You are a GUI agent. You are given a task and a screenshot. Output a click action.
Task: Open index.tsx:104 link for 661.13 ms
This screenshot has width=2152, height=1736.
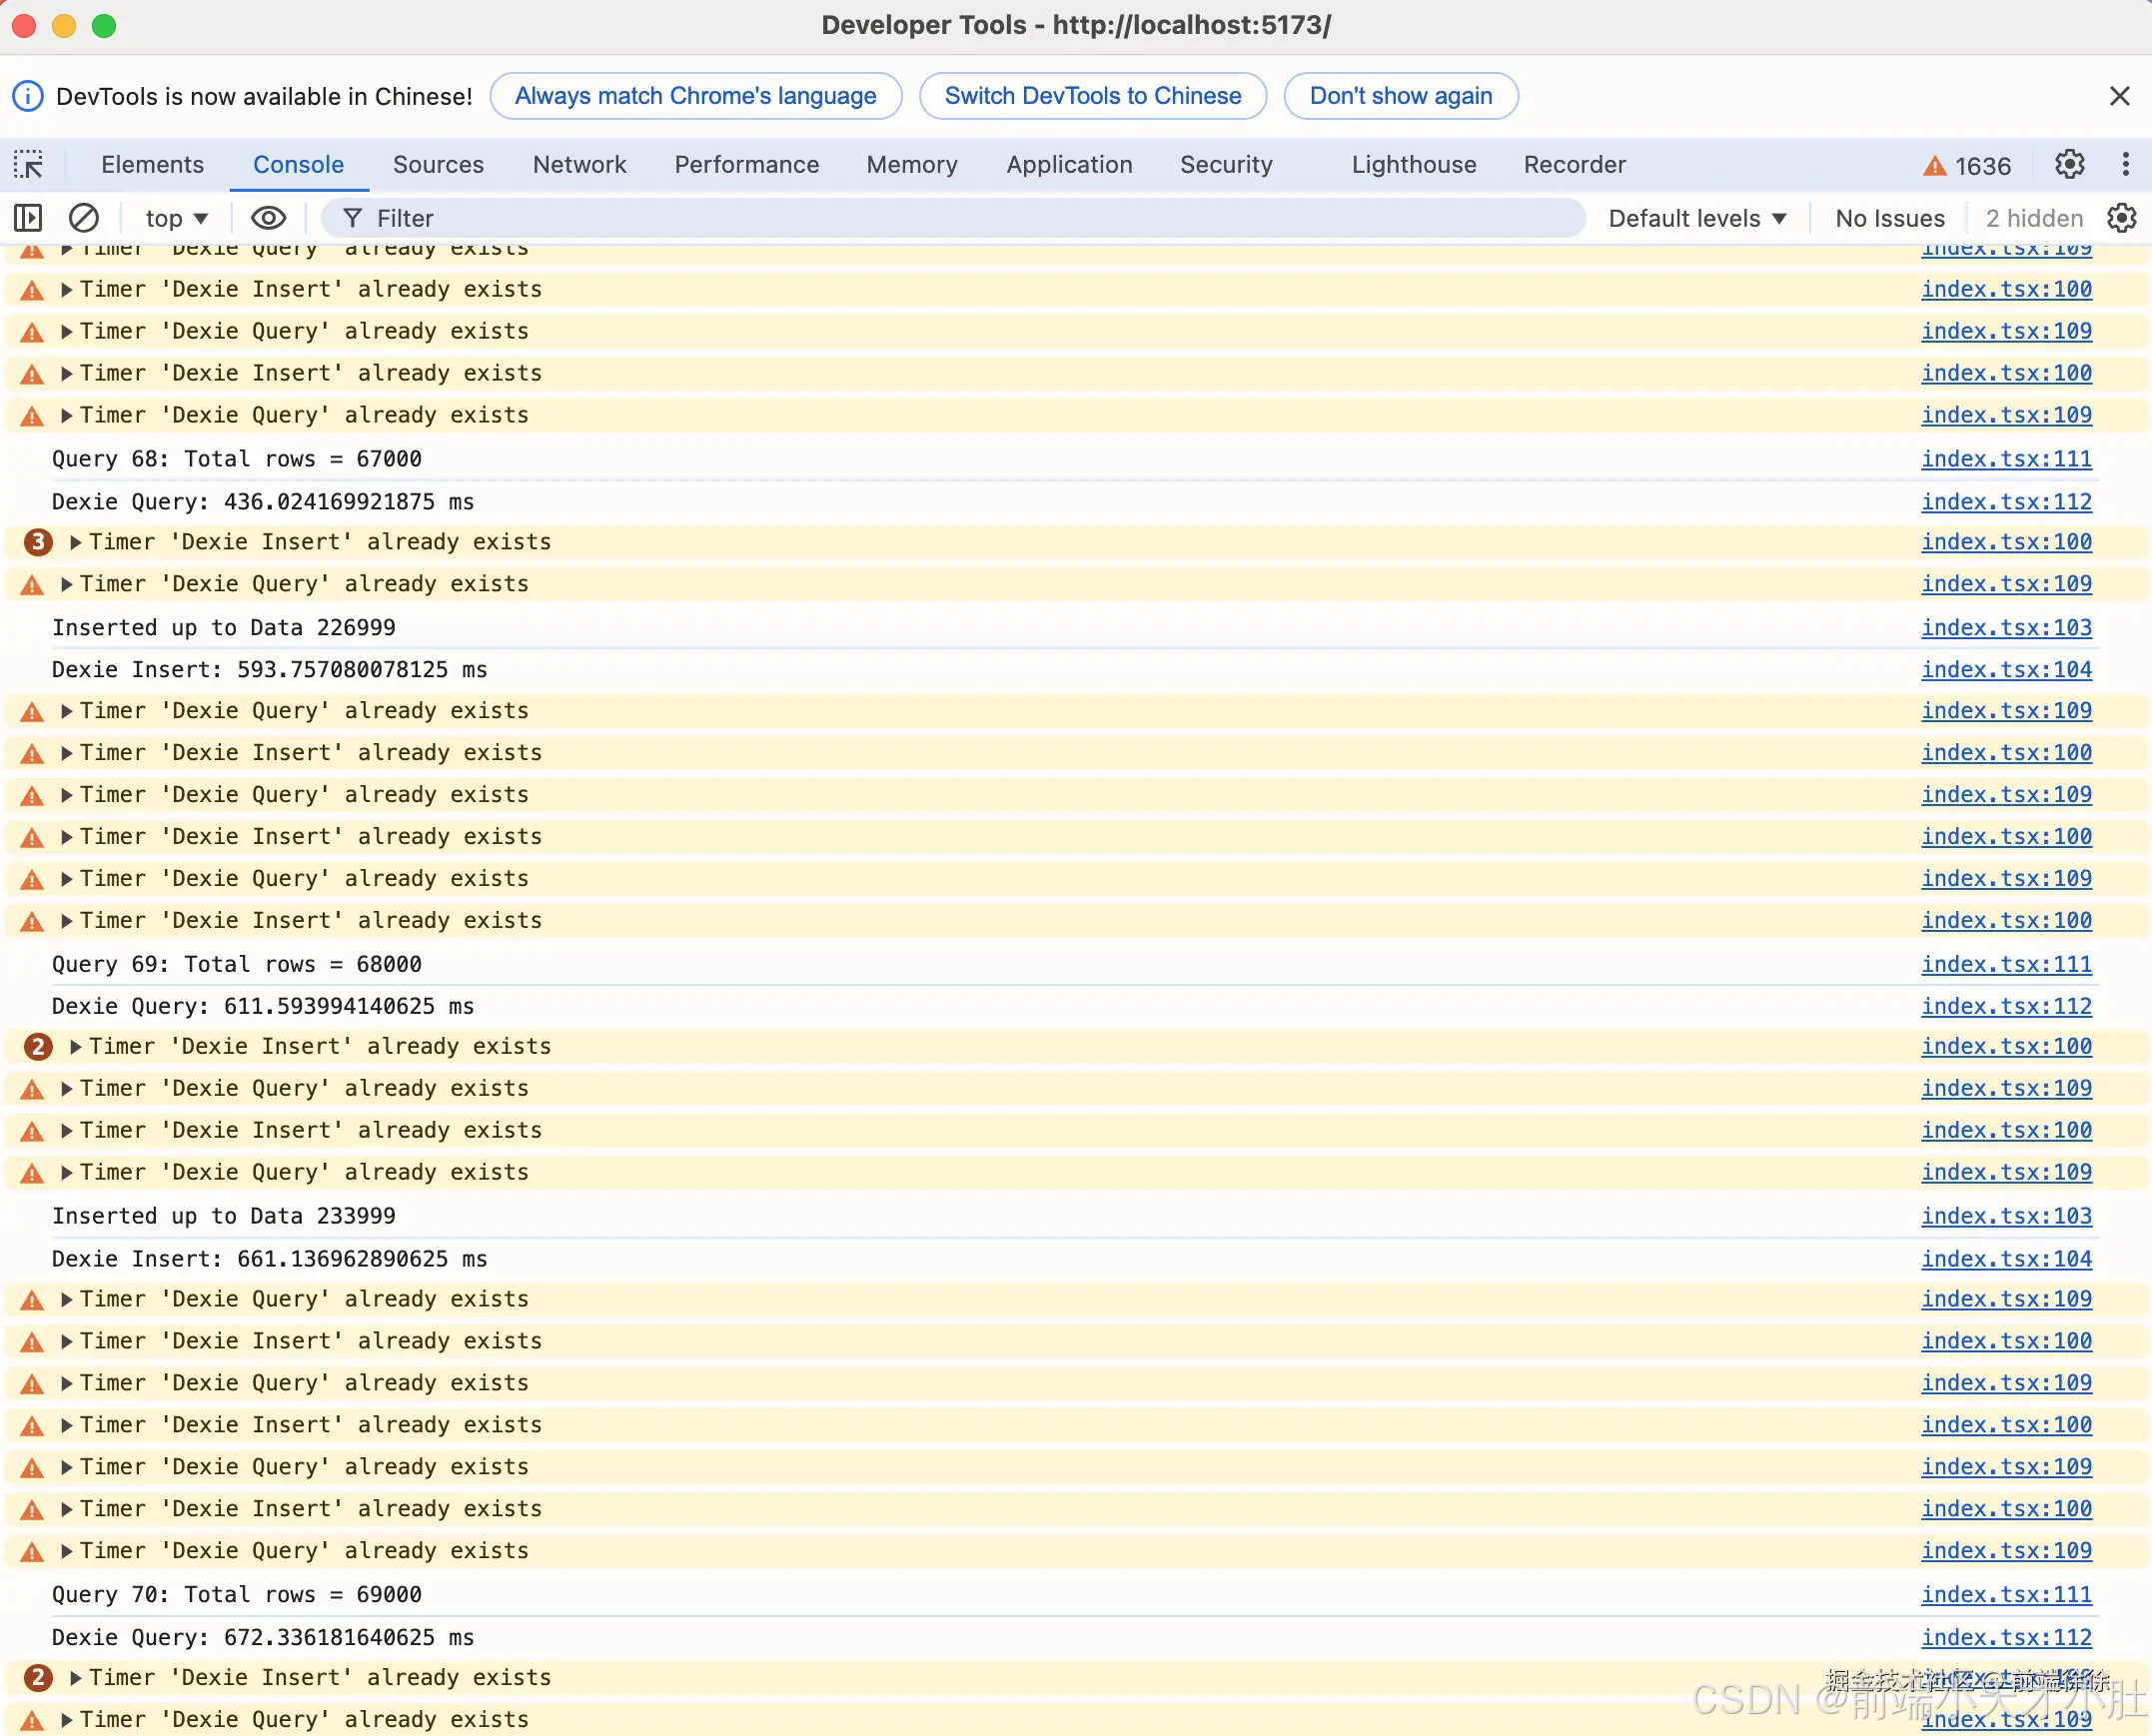(x=2006, y=1260)
